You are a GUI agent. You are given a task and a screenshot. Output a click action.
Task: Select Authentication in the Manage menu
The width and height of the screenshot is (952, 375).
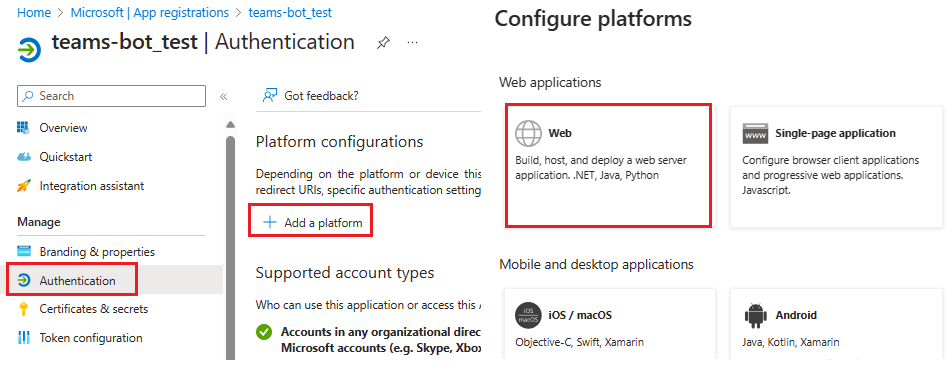[77, 280]
